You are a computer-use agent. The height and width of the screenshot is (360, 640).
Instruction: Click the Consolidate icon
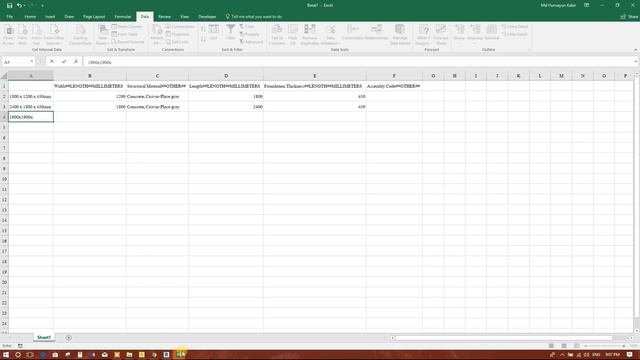coord(353,32)
